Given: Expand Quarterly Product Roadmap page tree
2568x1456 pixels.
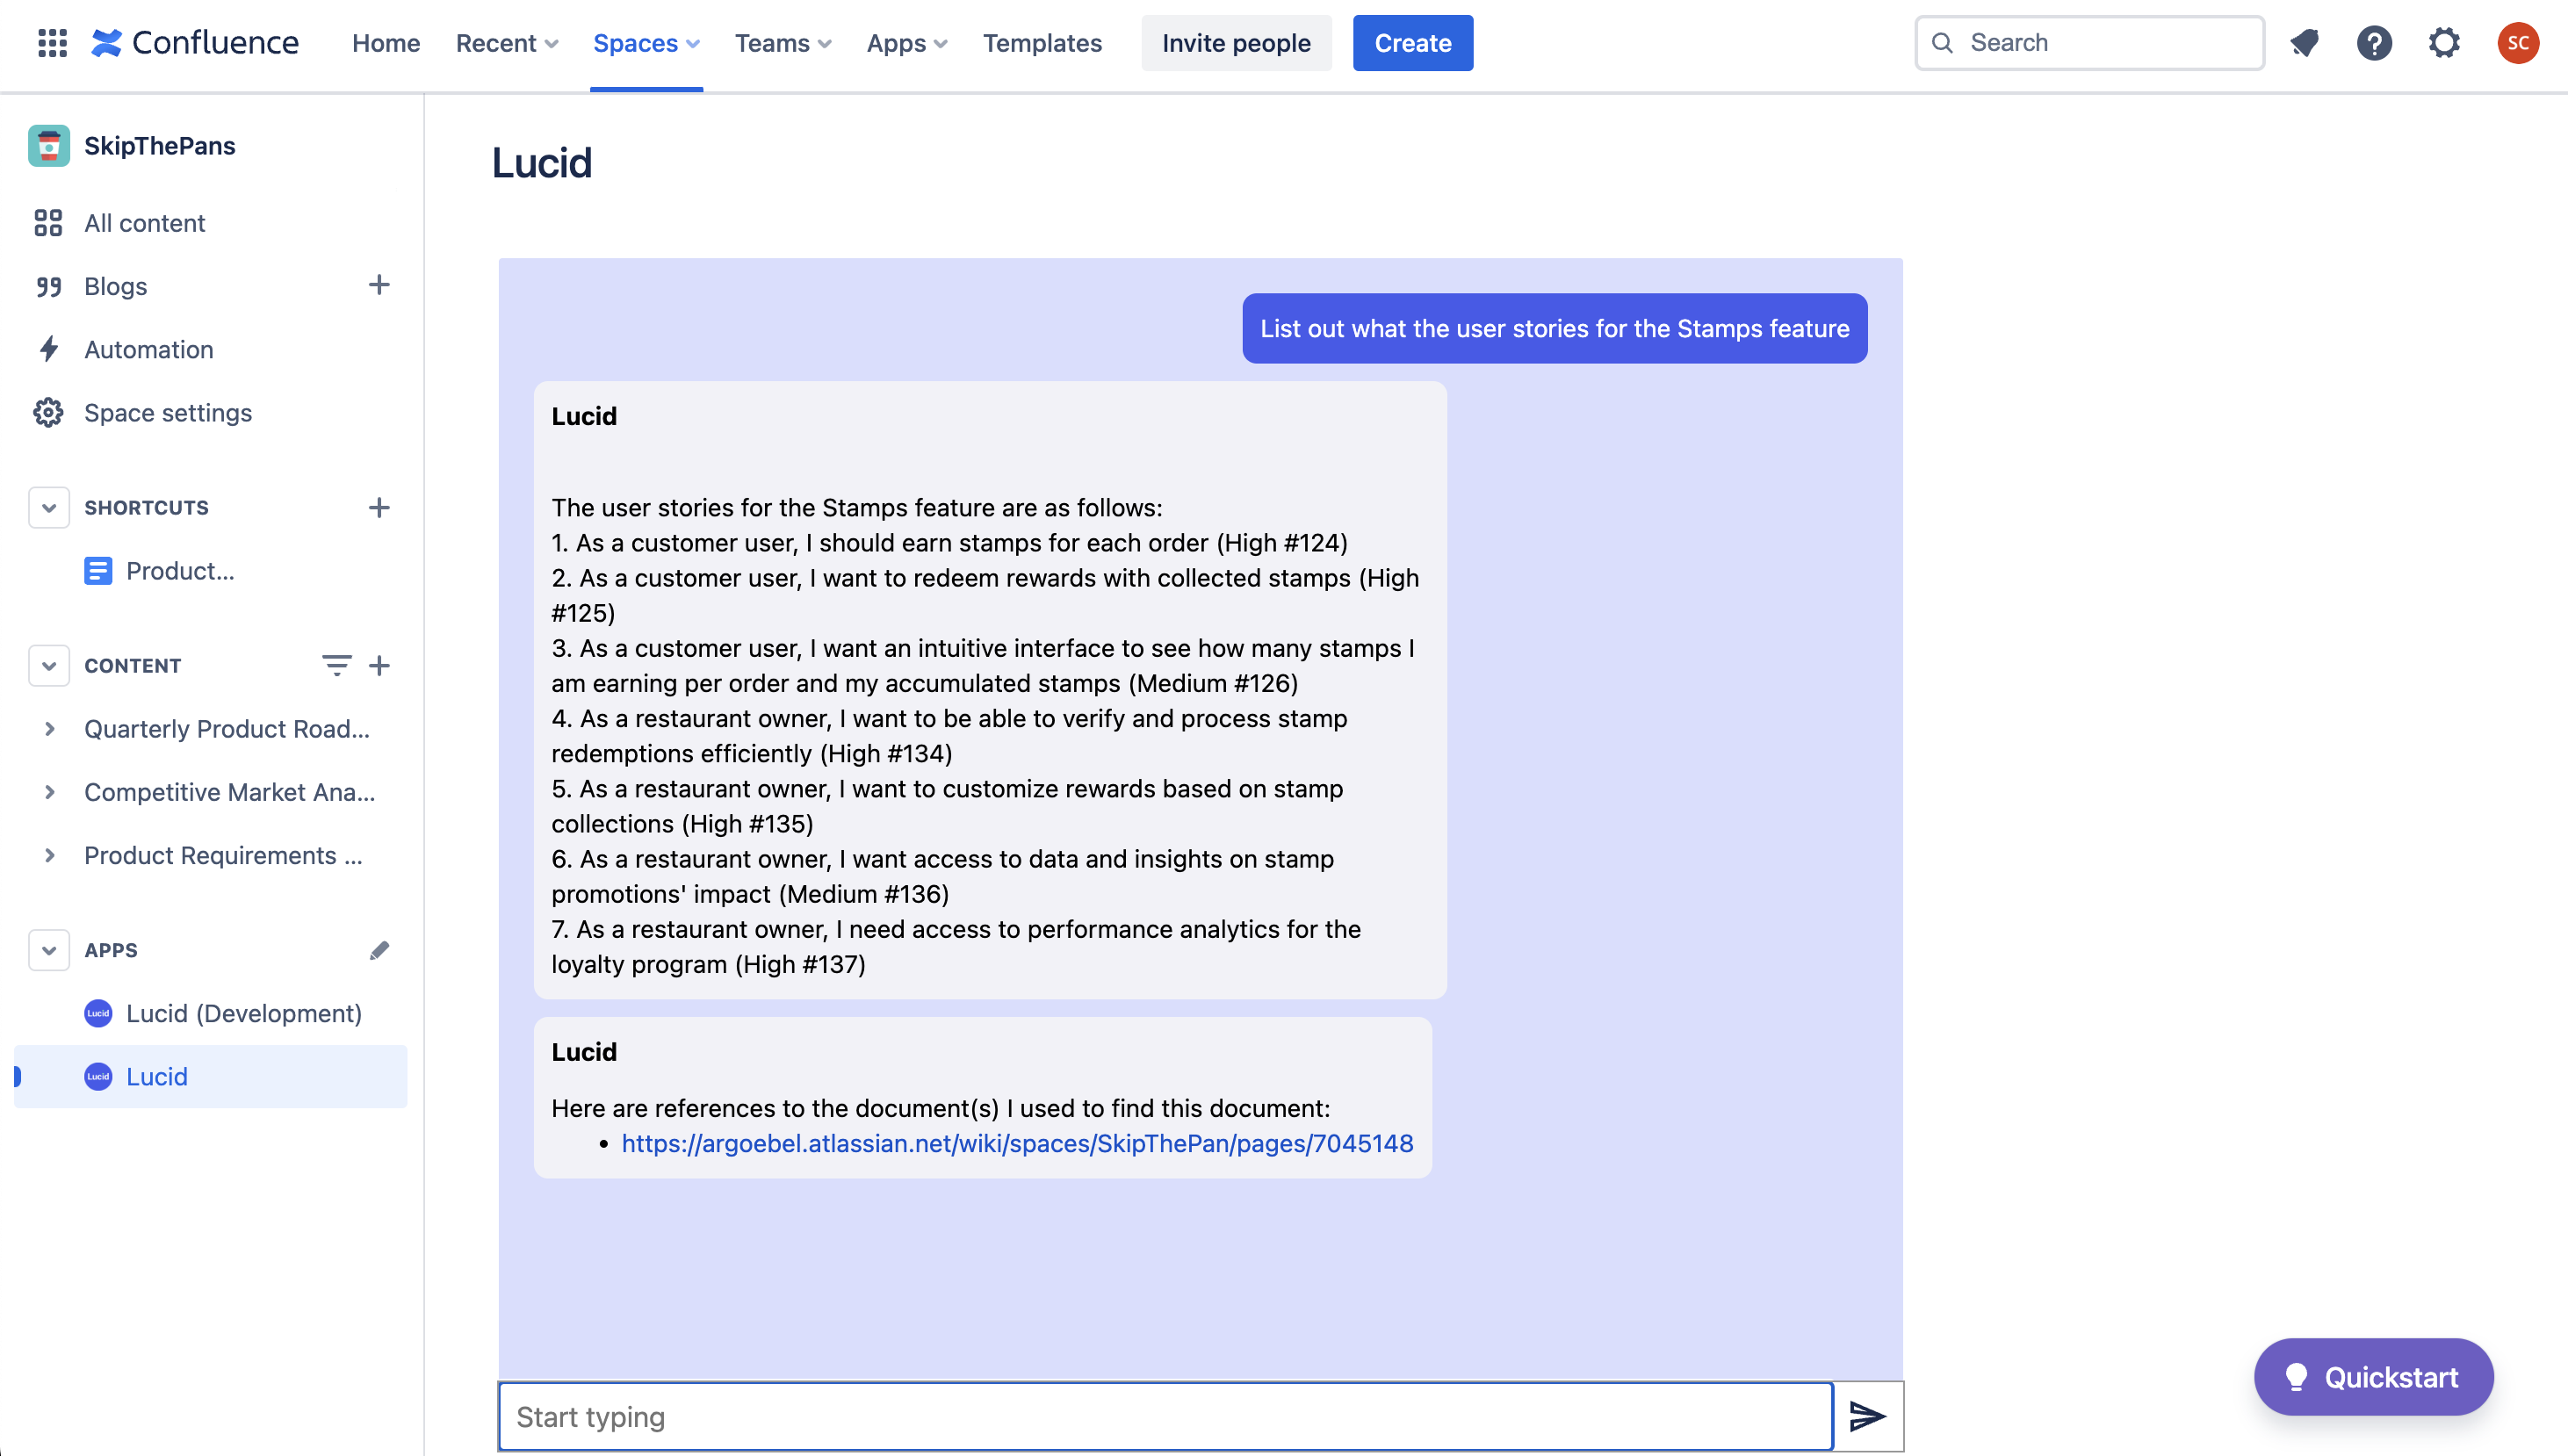Looking at the screenshot, I should coord(50,729).
